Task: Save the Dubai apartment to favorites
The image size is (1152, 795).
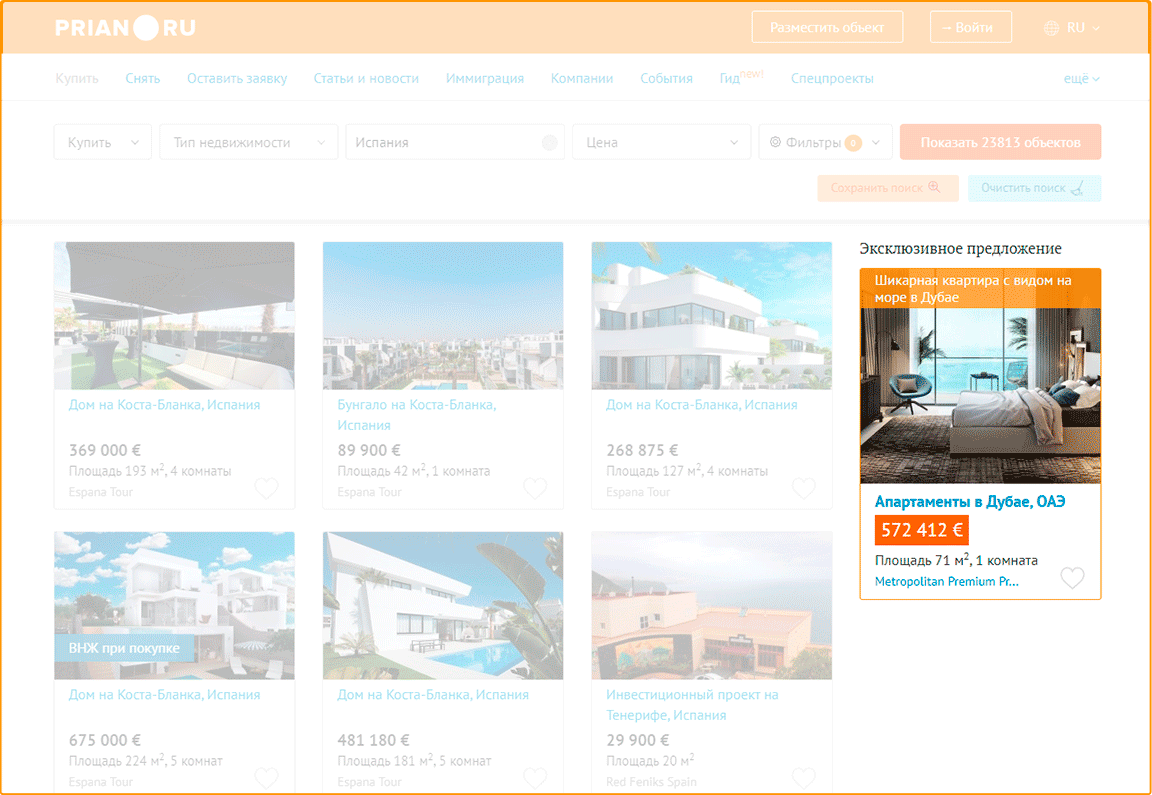Action: pyautogui.click(x=1072, y=578)
